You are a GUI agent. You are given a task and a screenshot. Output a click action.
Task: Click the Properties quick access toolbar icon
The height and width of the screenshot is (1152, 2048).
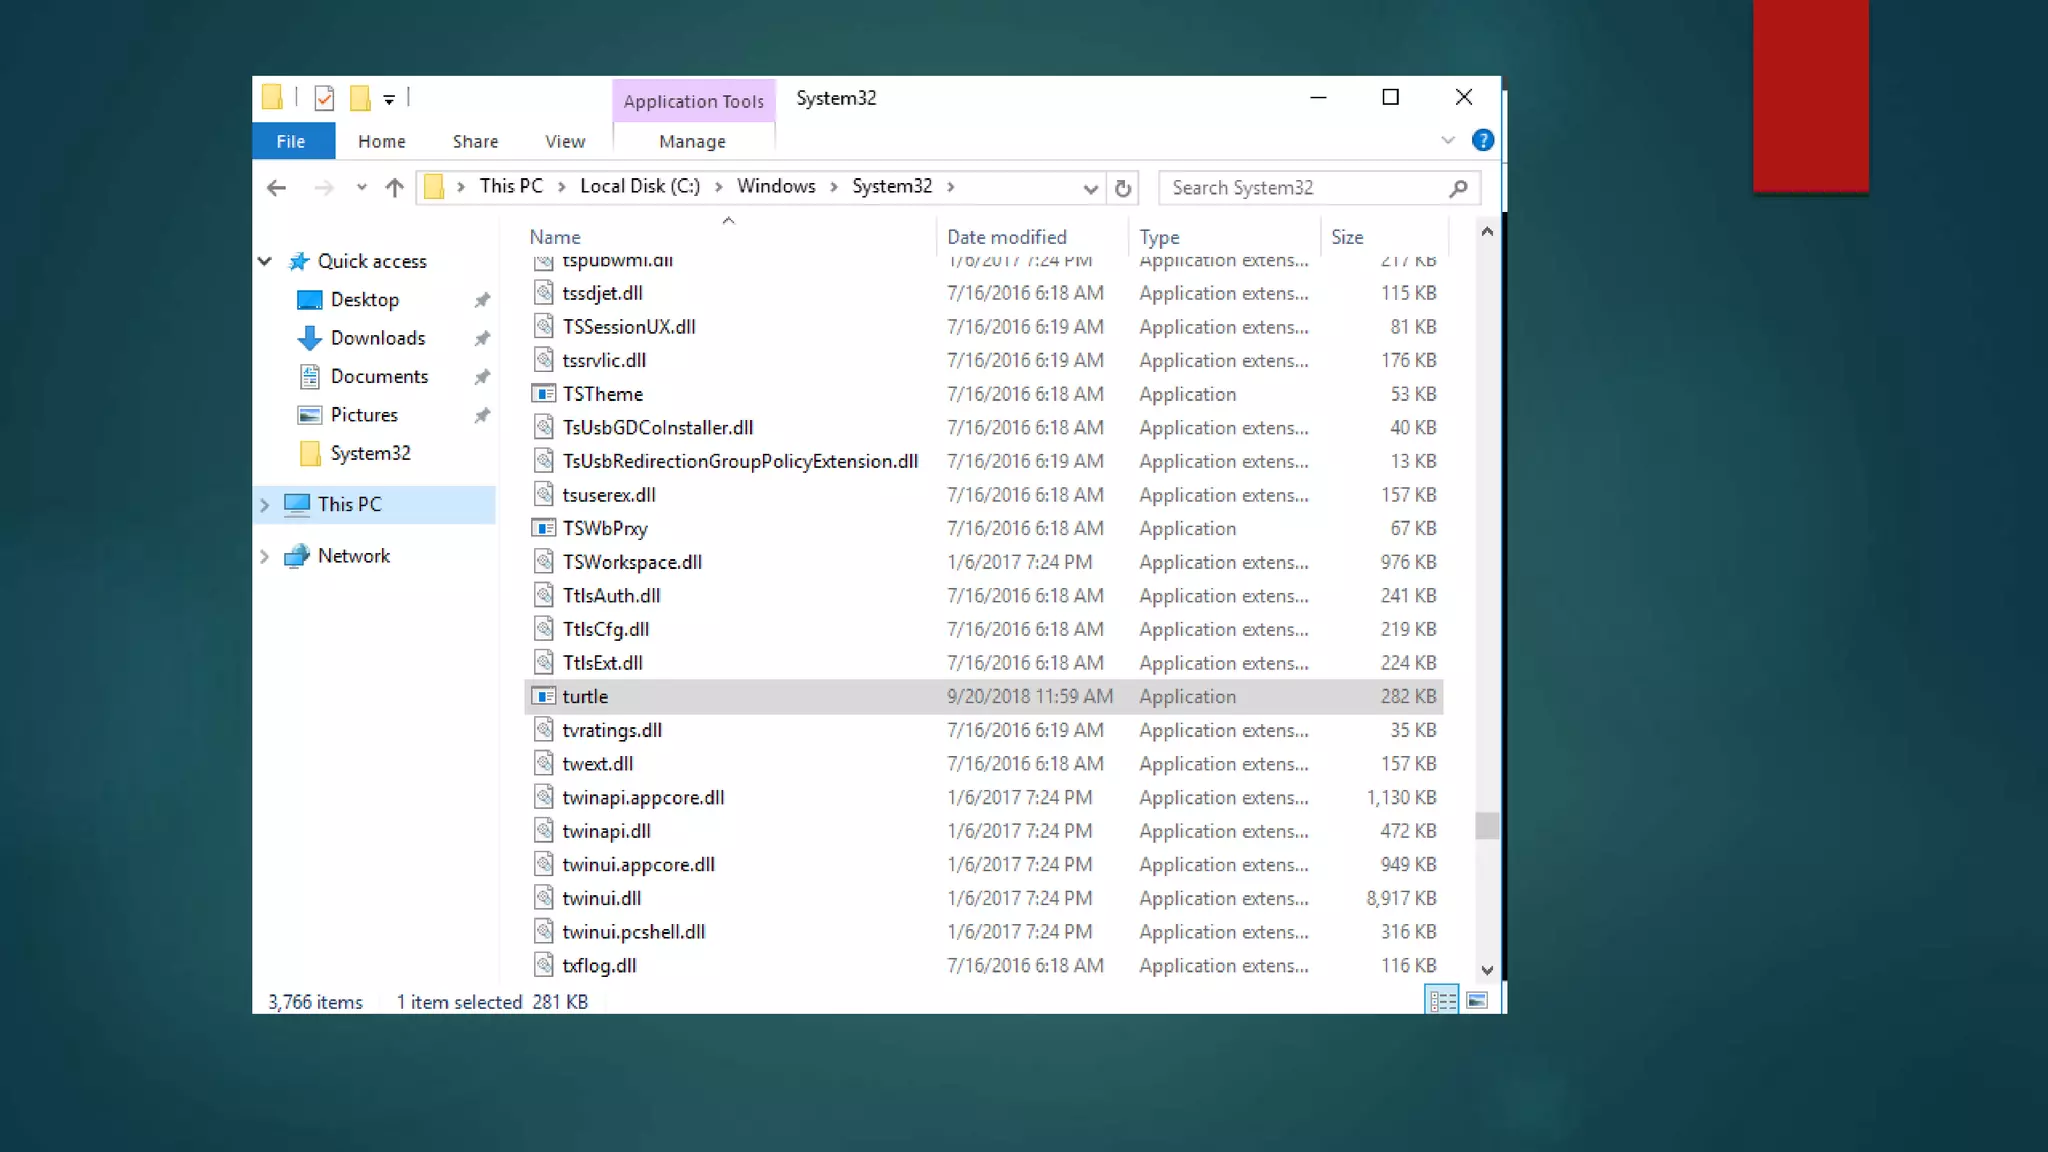(323, 98)
